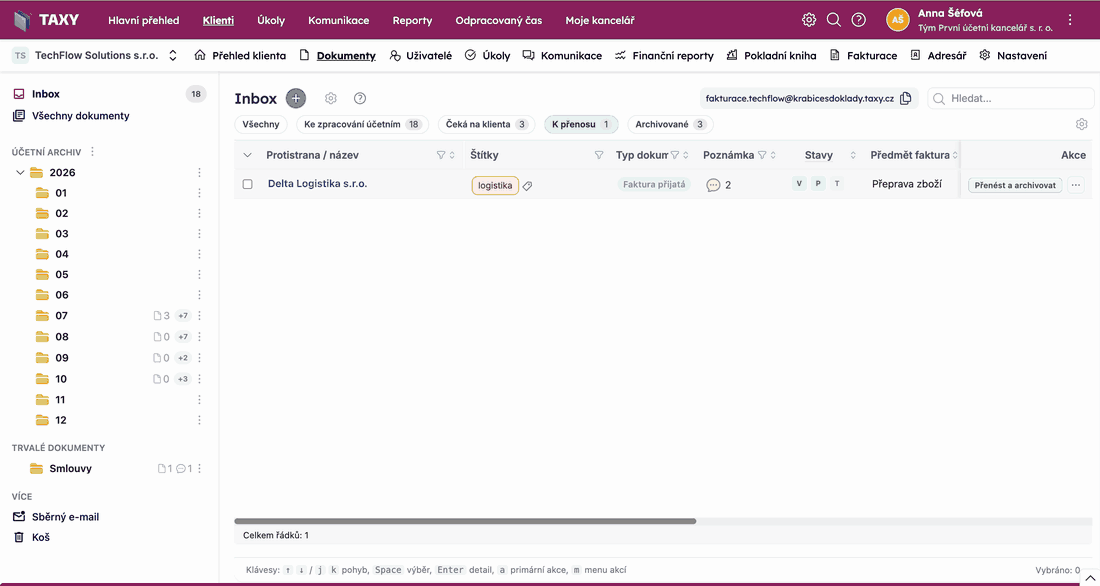Click Přenést a archivovat button
Screen dimensions: 1100x586
[1015, 185]
